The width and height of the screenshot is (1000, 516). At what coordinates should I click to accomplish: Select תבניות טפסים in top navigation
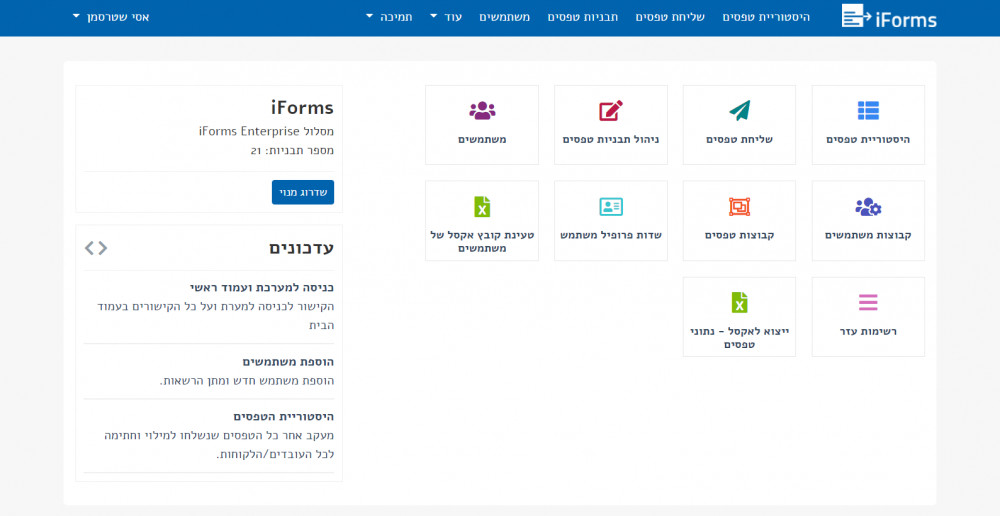coord(582,17)
